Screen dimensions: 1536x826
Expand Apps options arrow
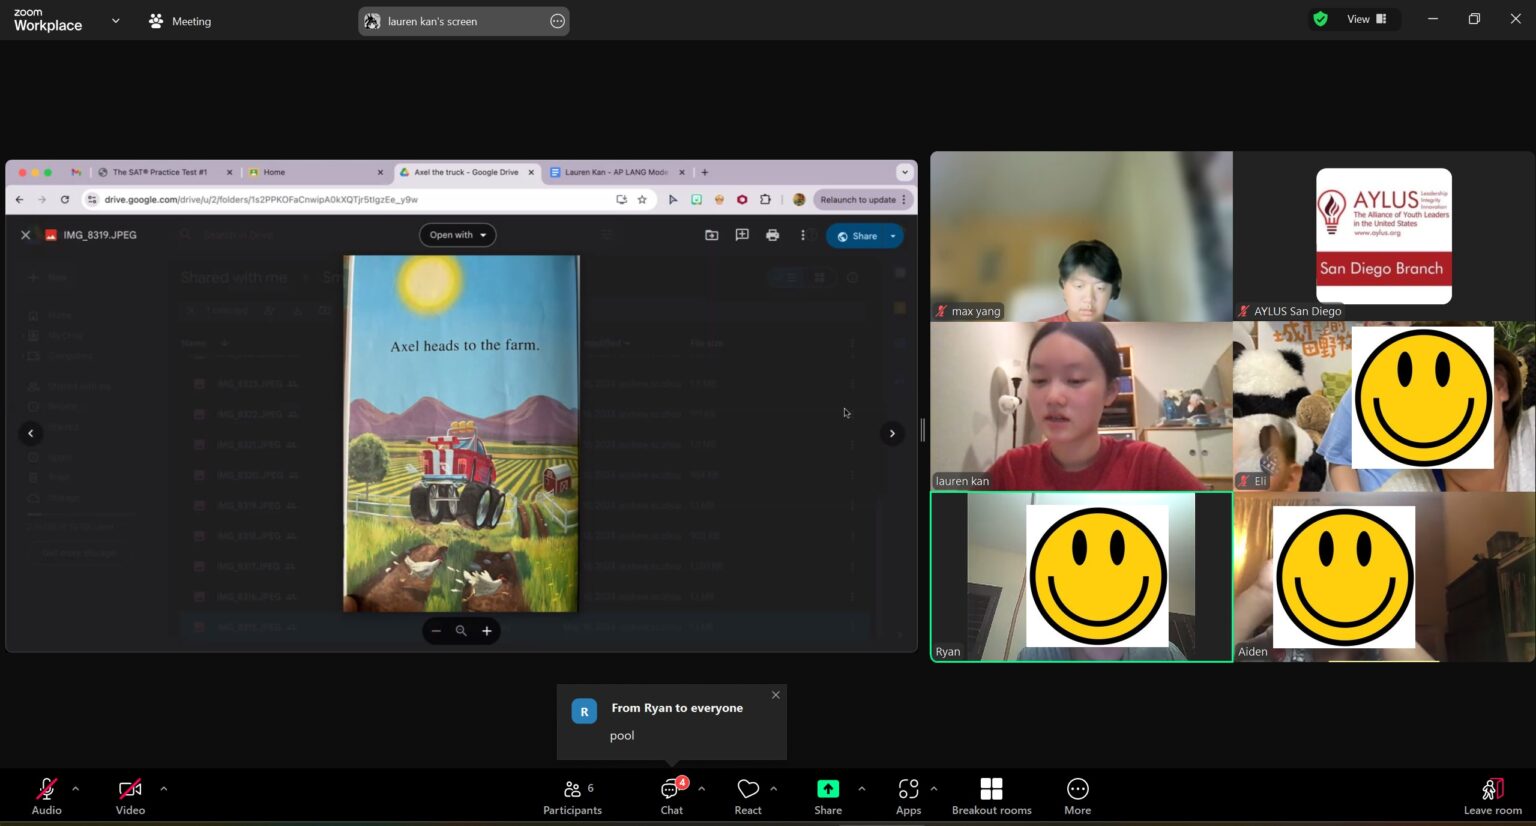[x=934, y=789]
